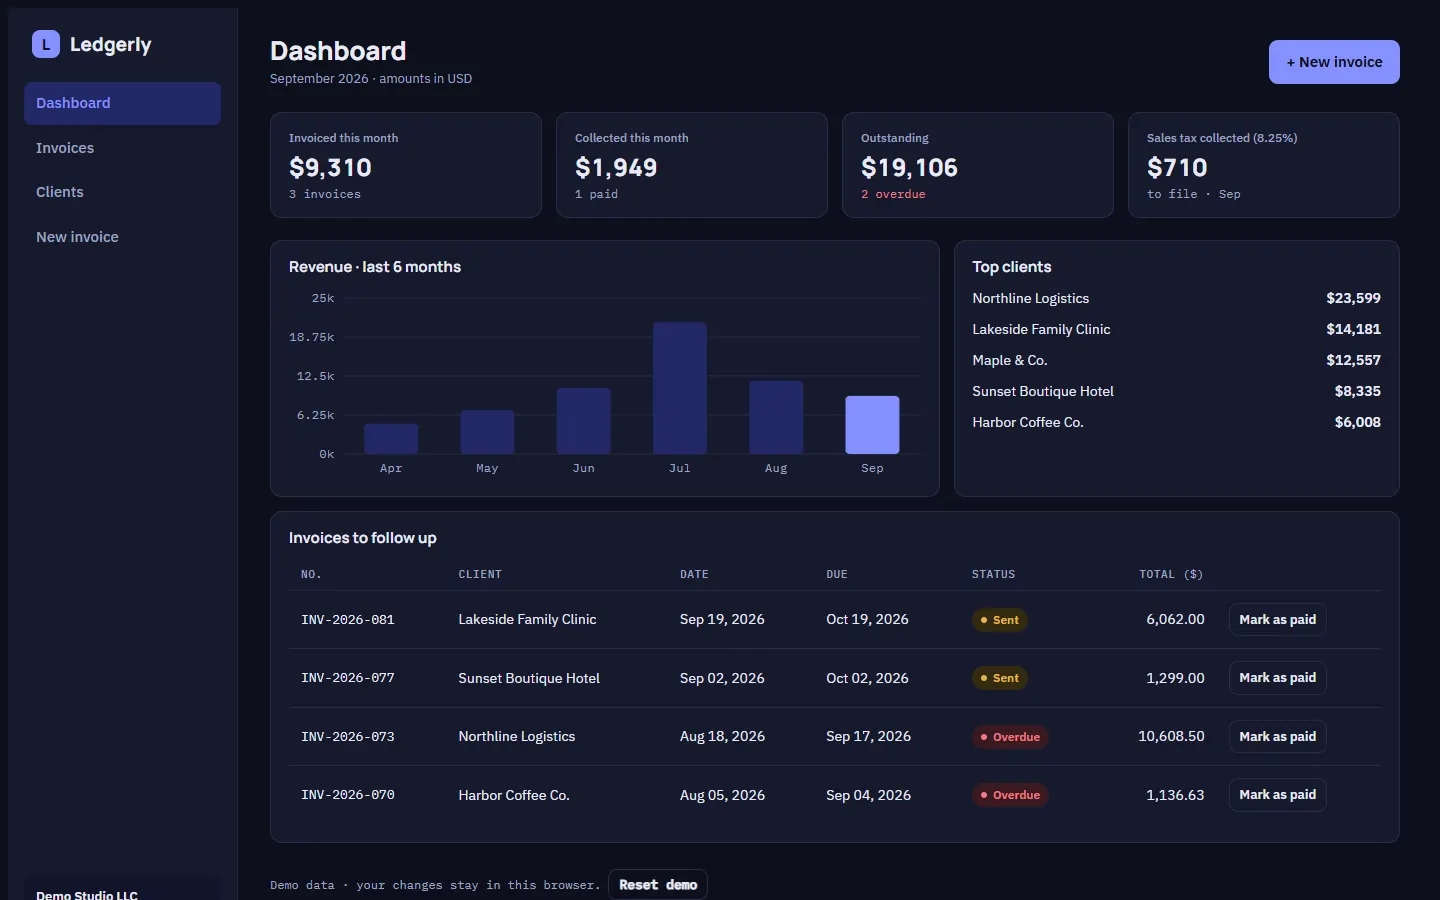Click the Overdue badge for INV-2026-070

coord(1010,795)
